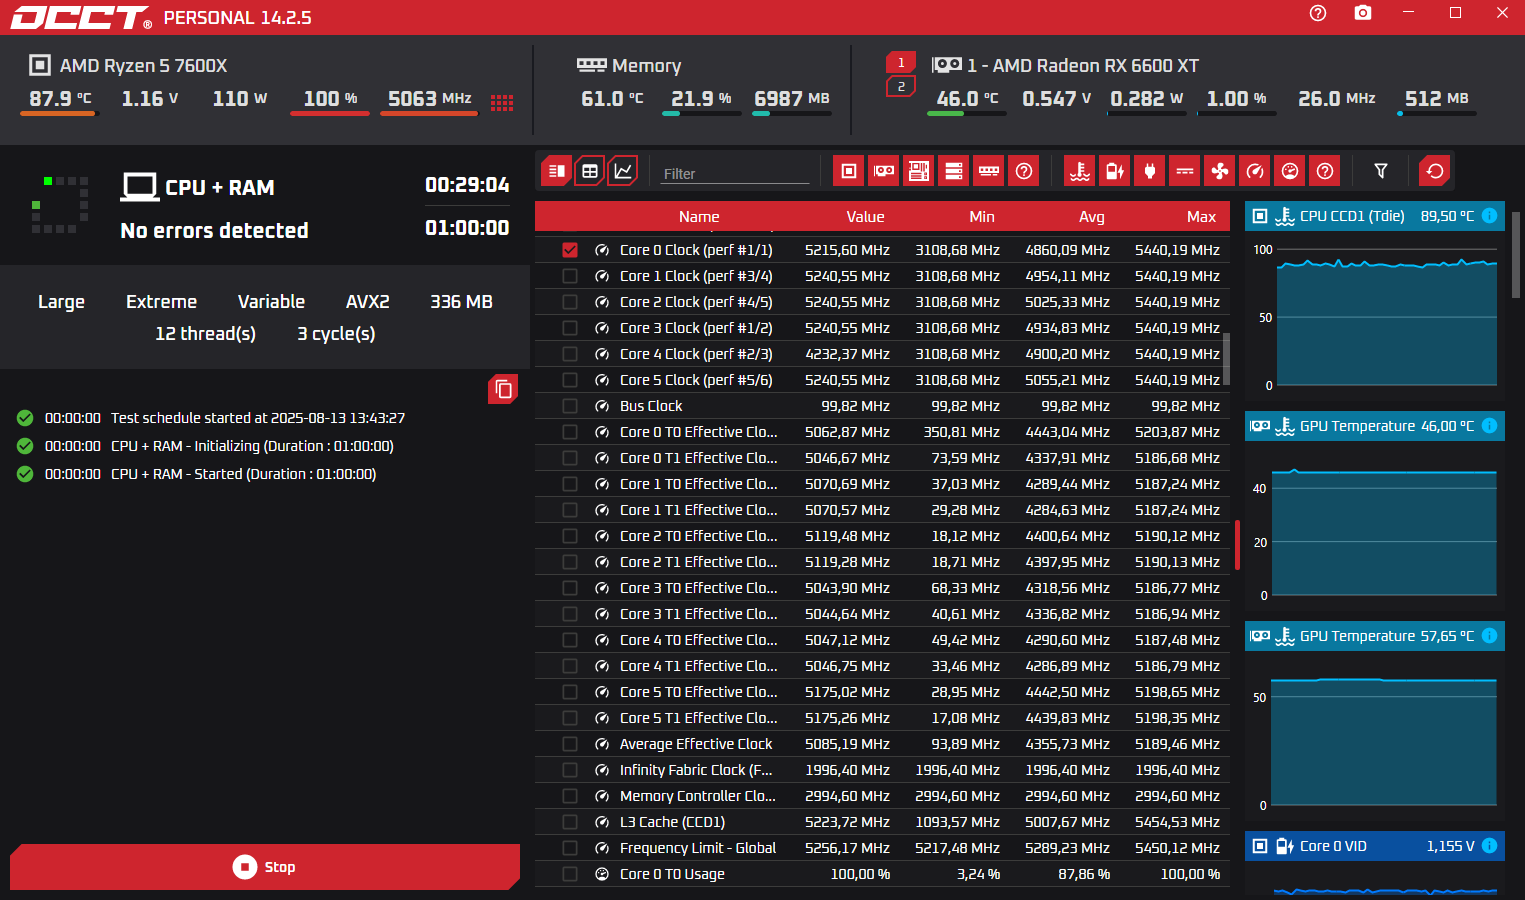The width and height of the screenshot is (1525, 900).
Task: Sort the table by Min column
Action: pos(982,217)
